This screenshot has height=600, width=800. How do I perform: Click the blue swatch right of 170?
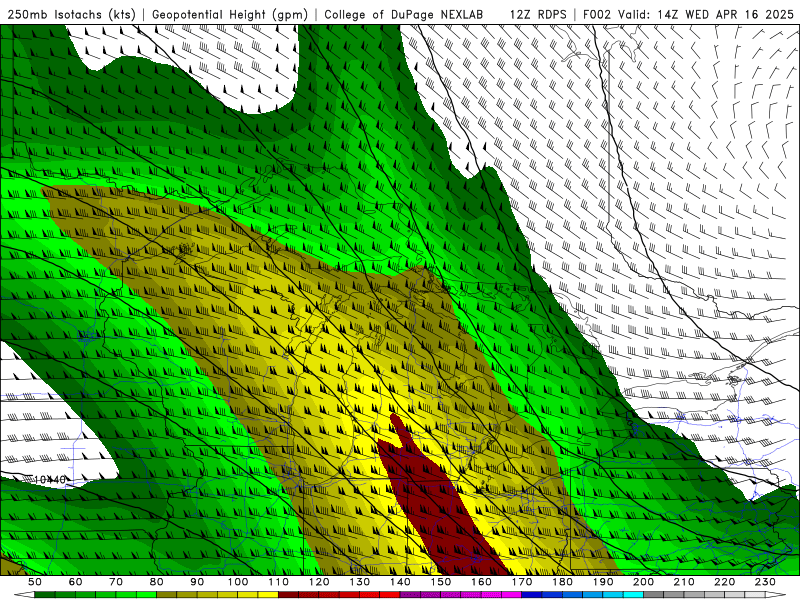(x=532, y=595)
